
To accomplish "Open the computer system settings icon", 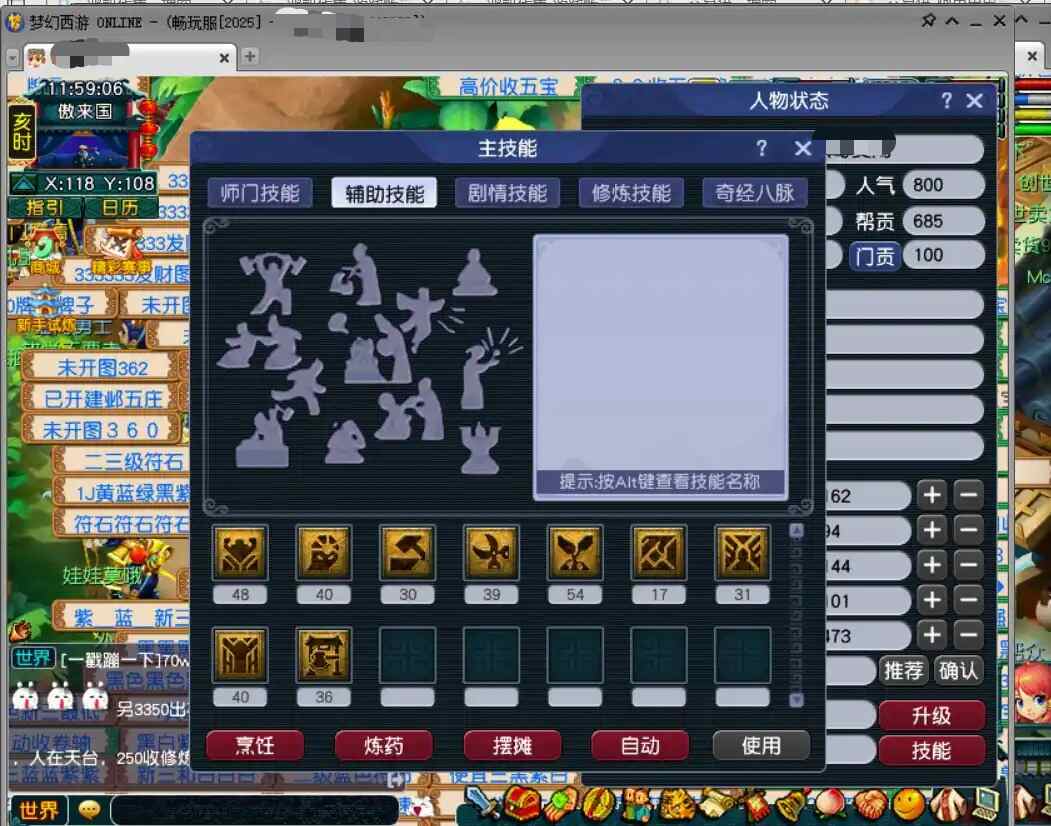I will pos(987,804).
